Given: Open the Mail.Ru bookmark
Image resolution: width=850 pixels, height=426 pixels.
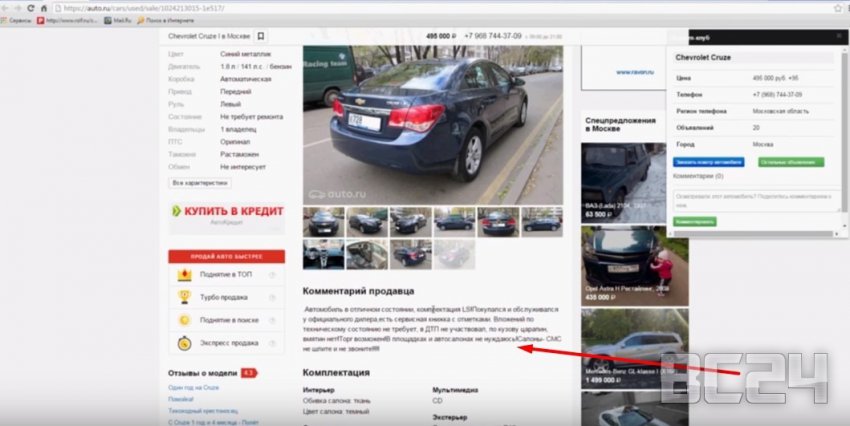Looking at the screenshot, I should coord(117,19).
